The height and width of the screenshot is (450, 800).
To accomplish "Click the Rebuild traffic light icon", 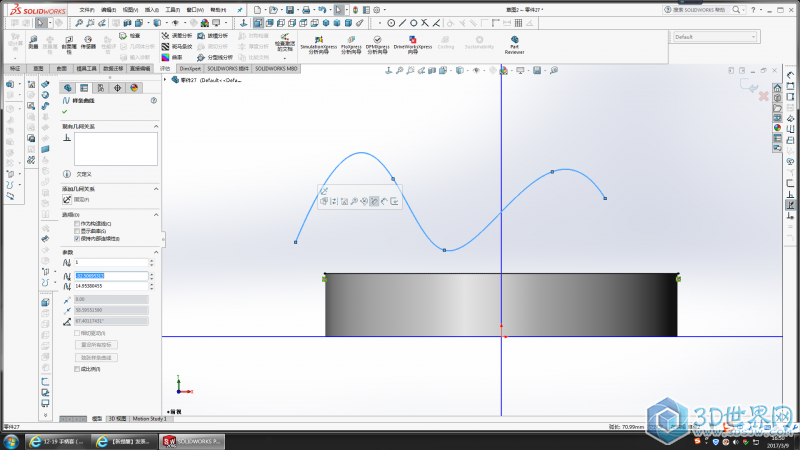I will (x=355, y=10).
